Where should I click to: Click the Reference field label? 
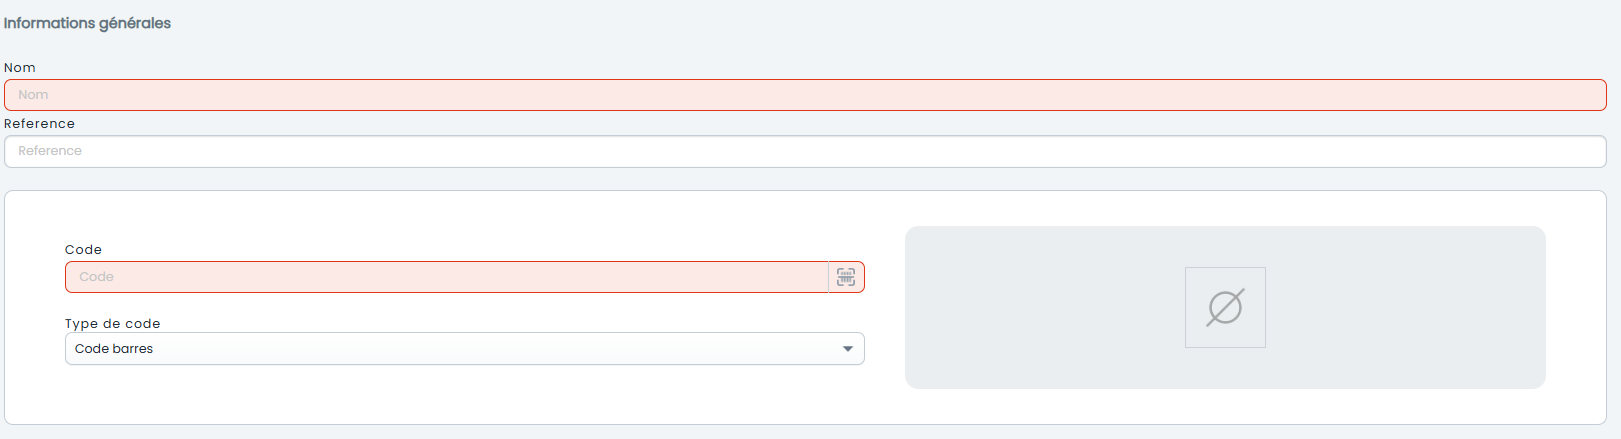pyautogui.click(x=39, y=124)
